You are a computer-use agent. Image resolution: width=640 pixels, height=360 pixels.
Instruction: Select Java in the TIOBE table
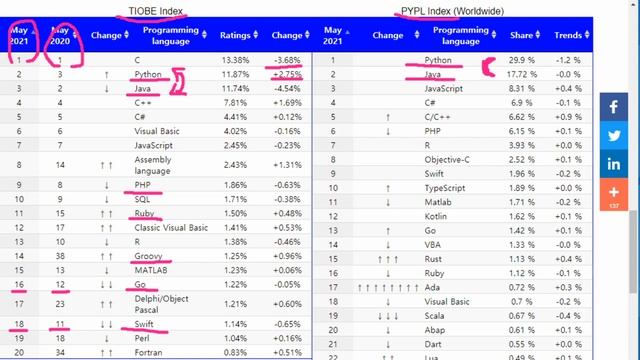click(x=142, y=89)
